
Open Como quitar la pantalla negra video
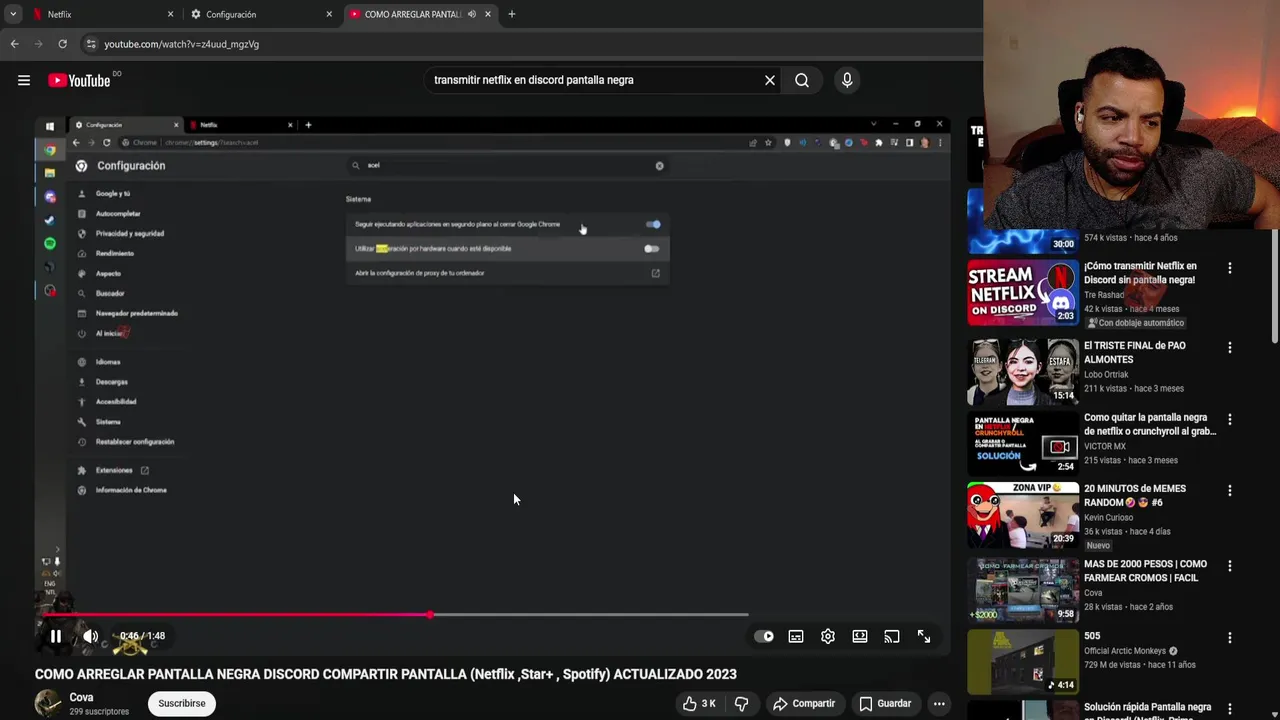pos(1150,424)
